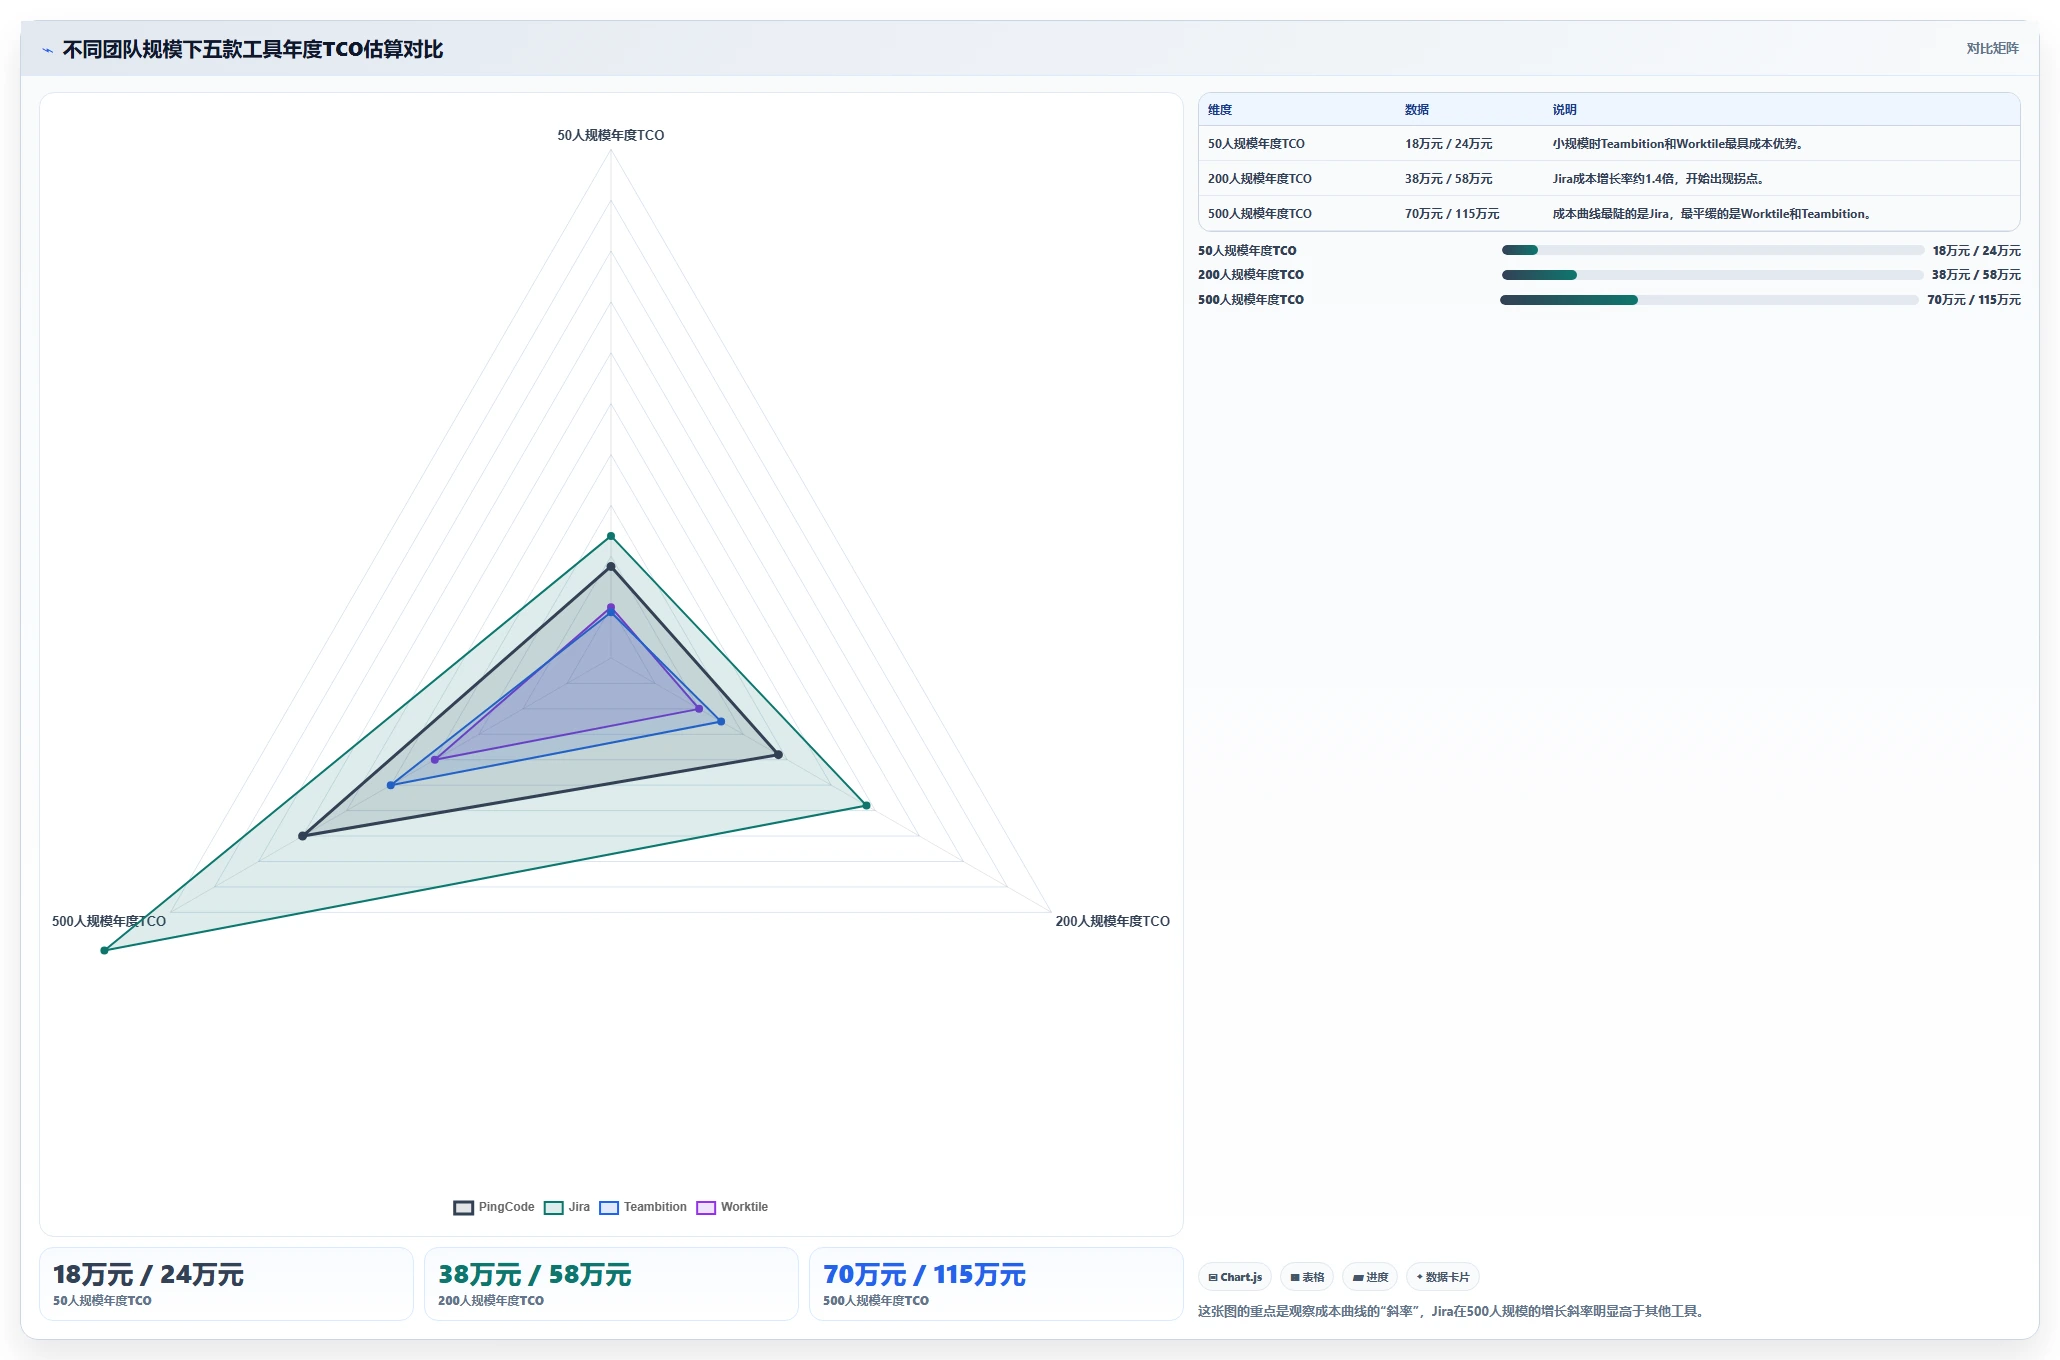The width and height of the screenshot is (2060, 1360).
Task: Click the 进度 tag
Action: click(x=1370, y=1277)
